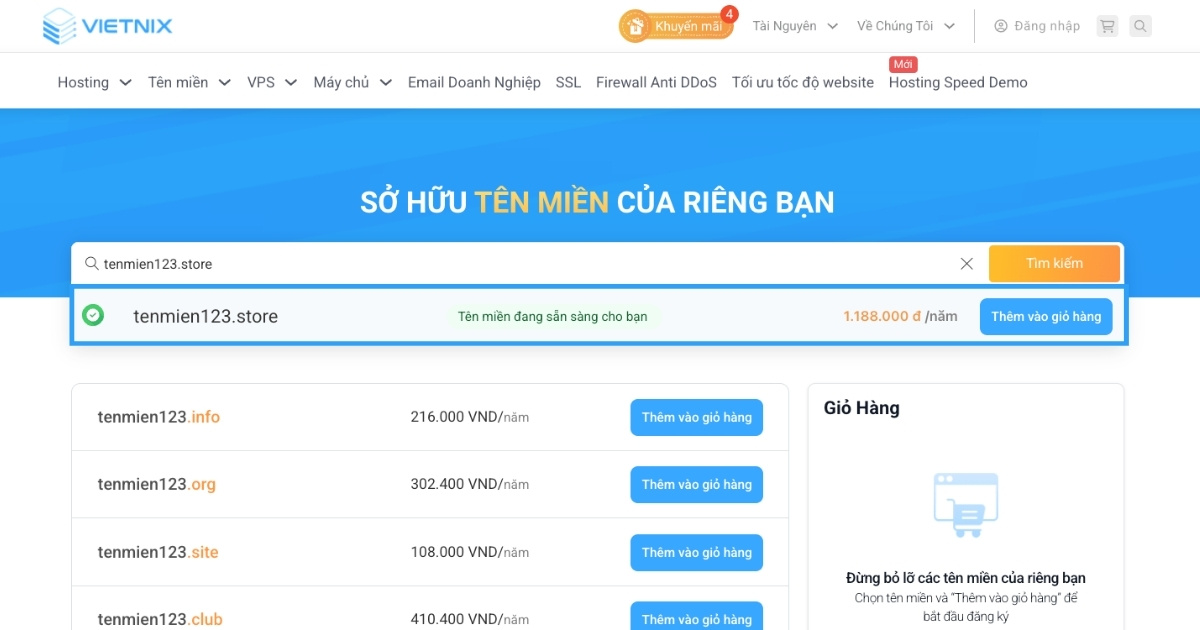Click the Vietnix logo

tap(106, 25)
